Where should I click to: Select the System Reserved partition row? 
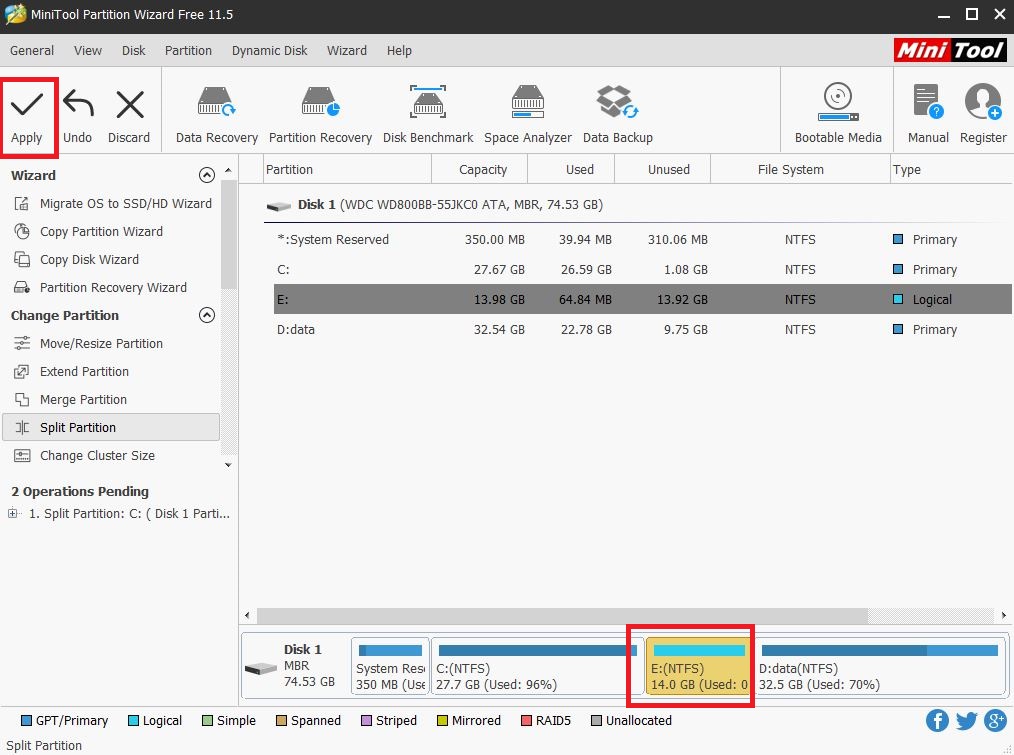643,239
